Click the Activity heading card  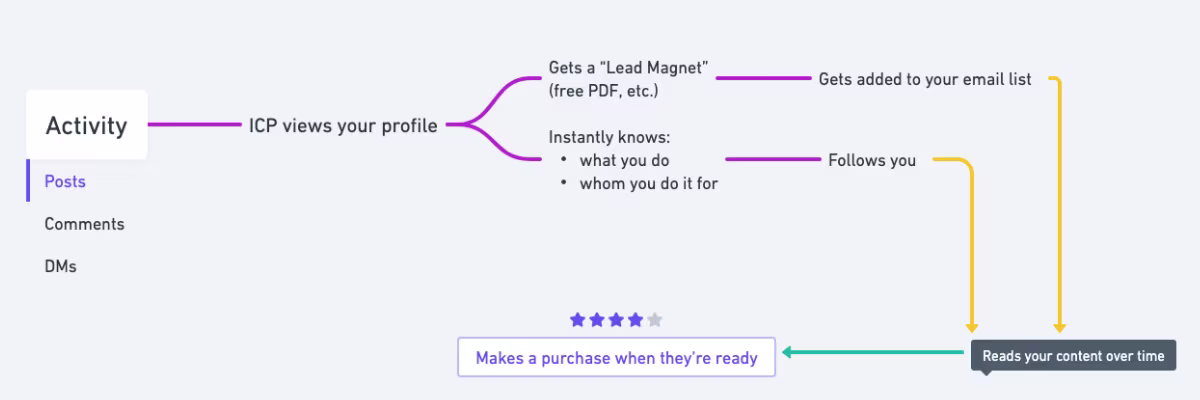pyautogui.click(x=87, y=125)
